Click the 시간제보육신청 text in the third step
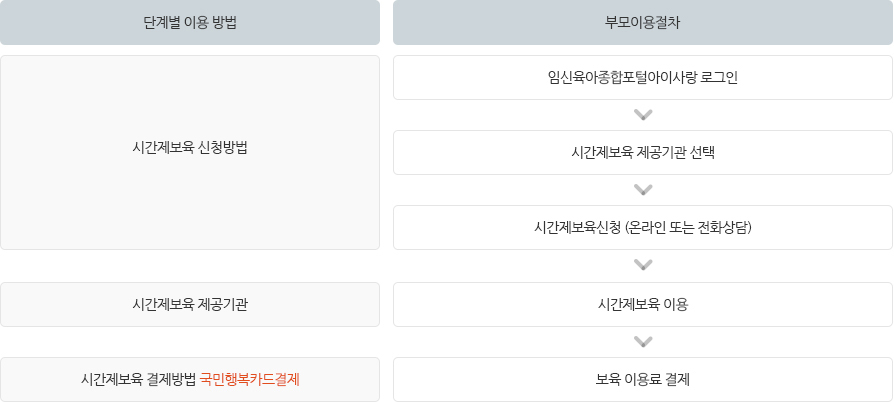 tap(578, 228)
